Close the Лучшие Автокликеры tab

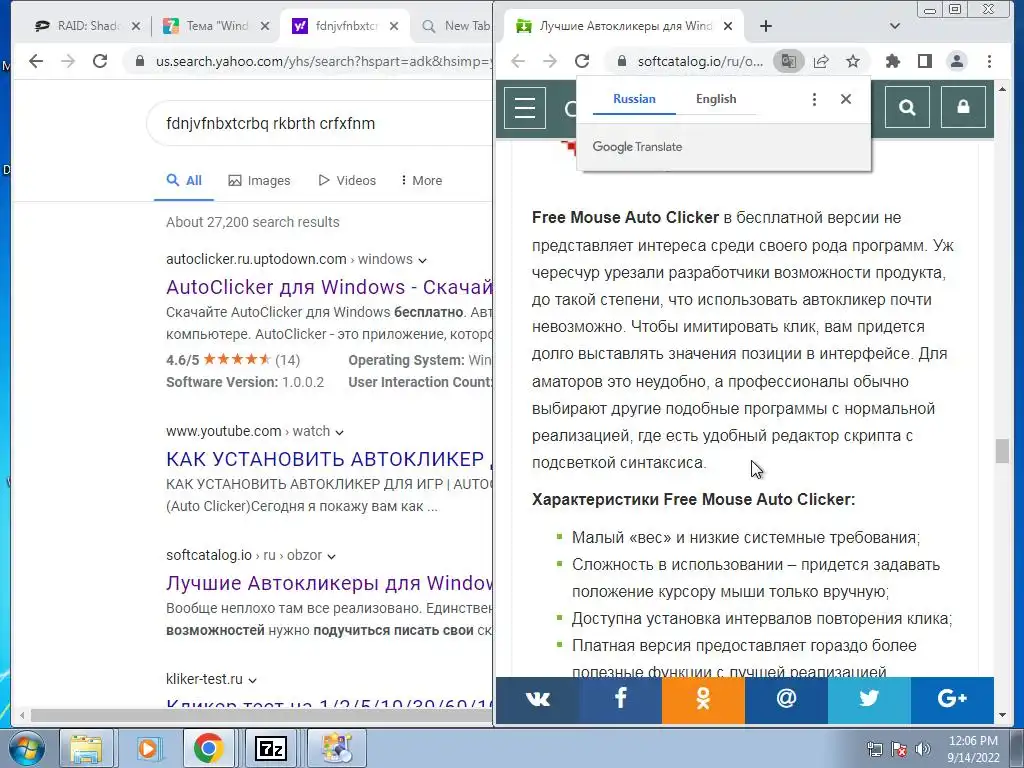[728, 26]
